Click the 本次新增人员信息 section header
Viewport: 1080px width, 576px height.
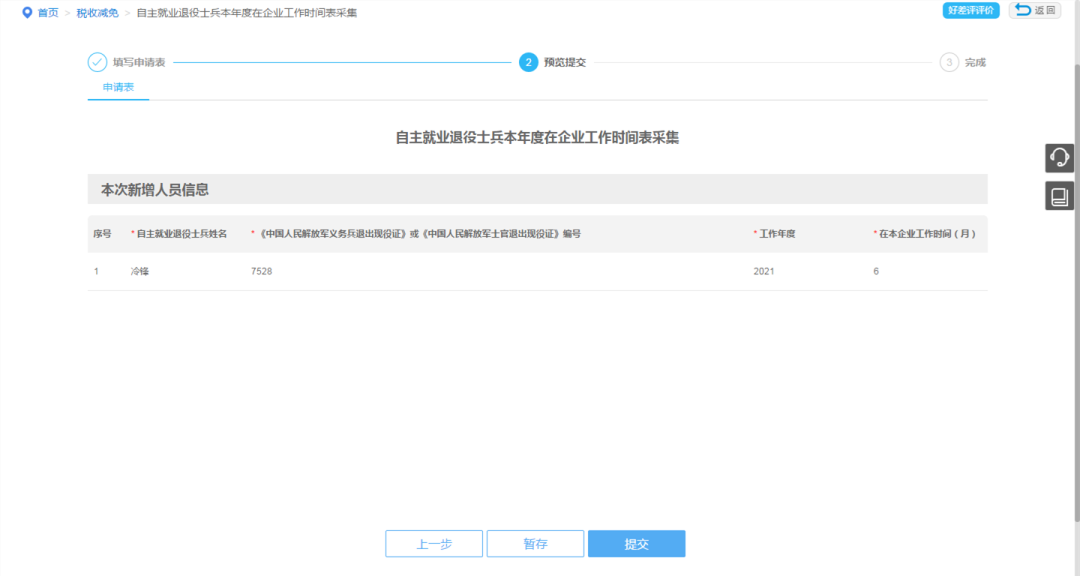coord(537,189)
